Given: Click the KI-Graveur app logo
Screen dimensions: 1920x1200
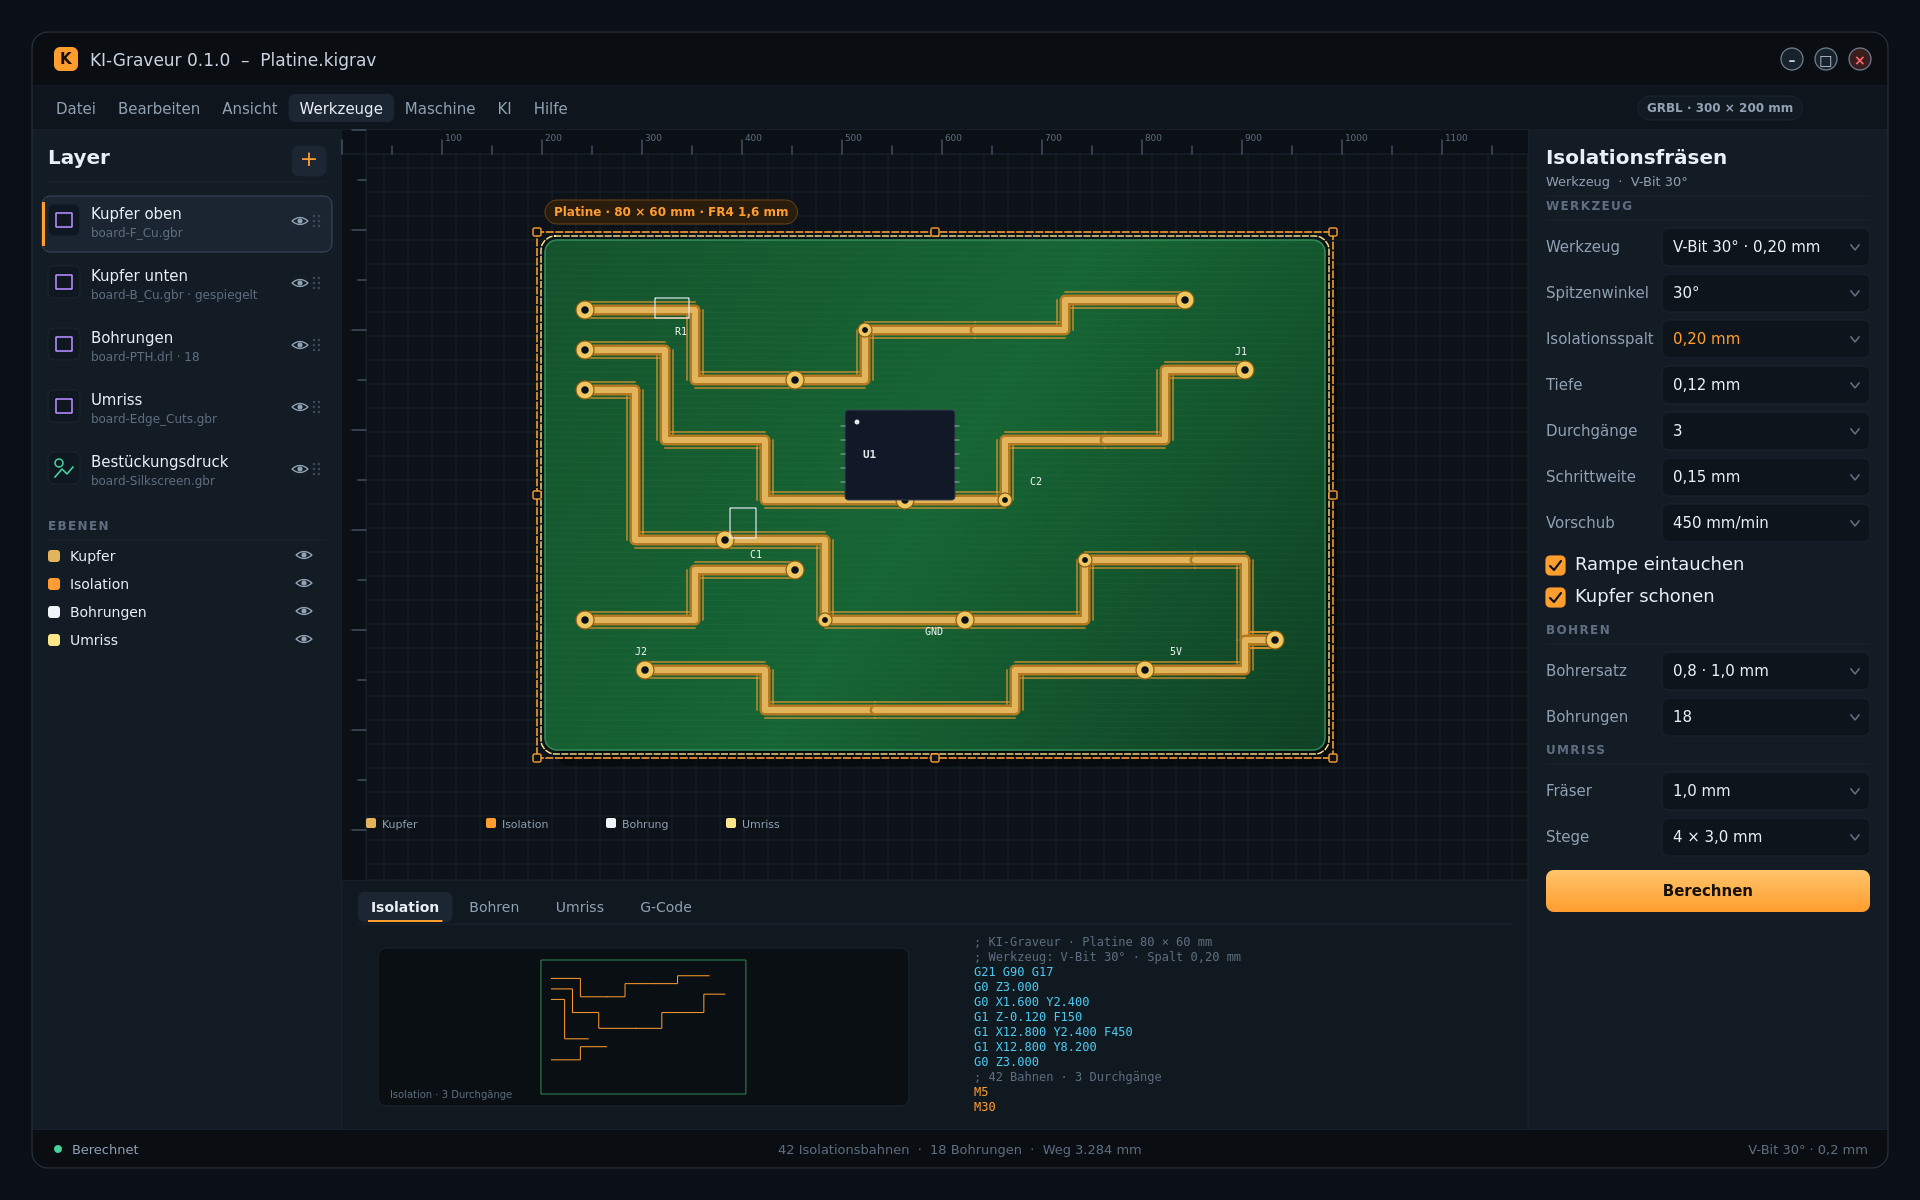Looking at the screenshot, I should pos(66,59).
